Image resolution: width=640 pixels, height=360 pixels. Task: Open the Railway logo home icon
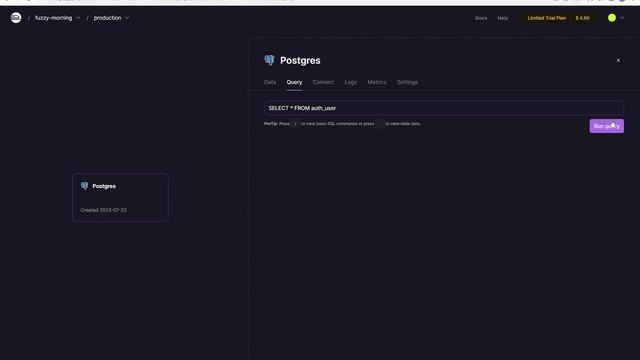tap(16, 18)
